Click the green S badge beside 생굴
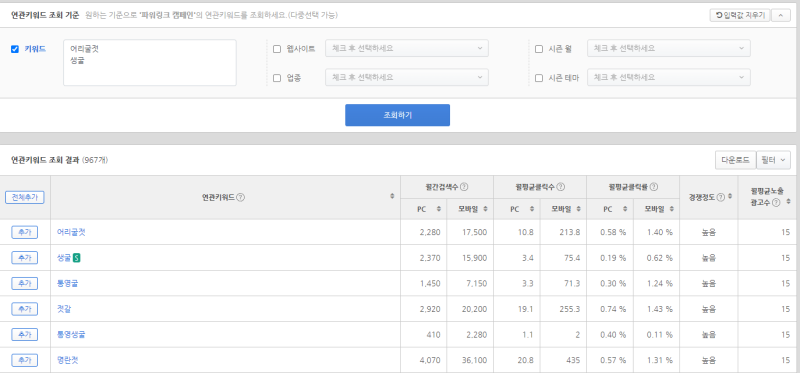 77,258
